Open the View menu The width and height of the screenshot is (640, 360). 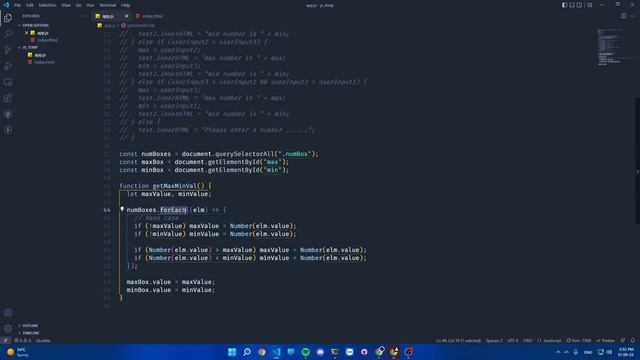click(x=66, y=5)
